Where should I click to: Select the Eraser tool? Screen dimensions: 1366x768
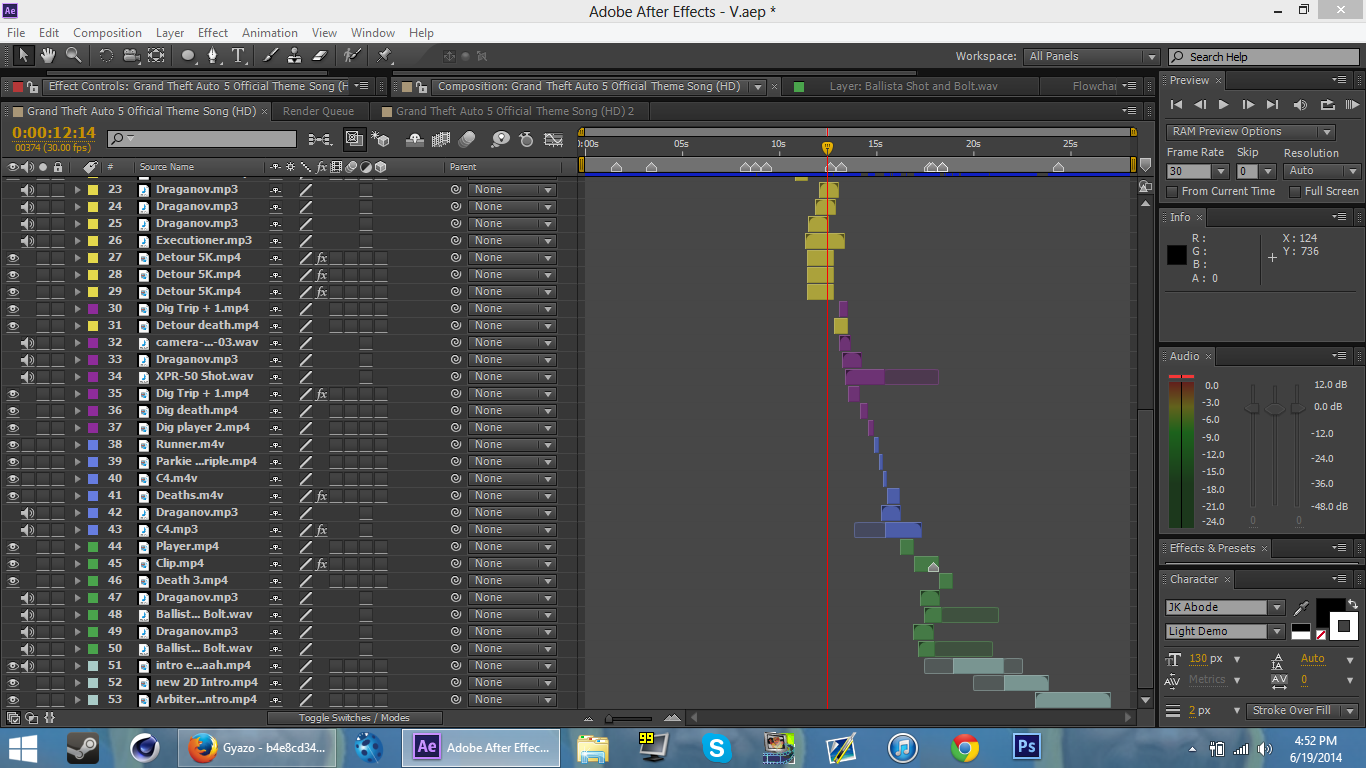(320, 56)
